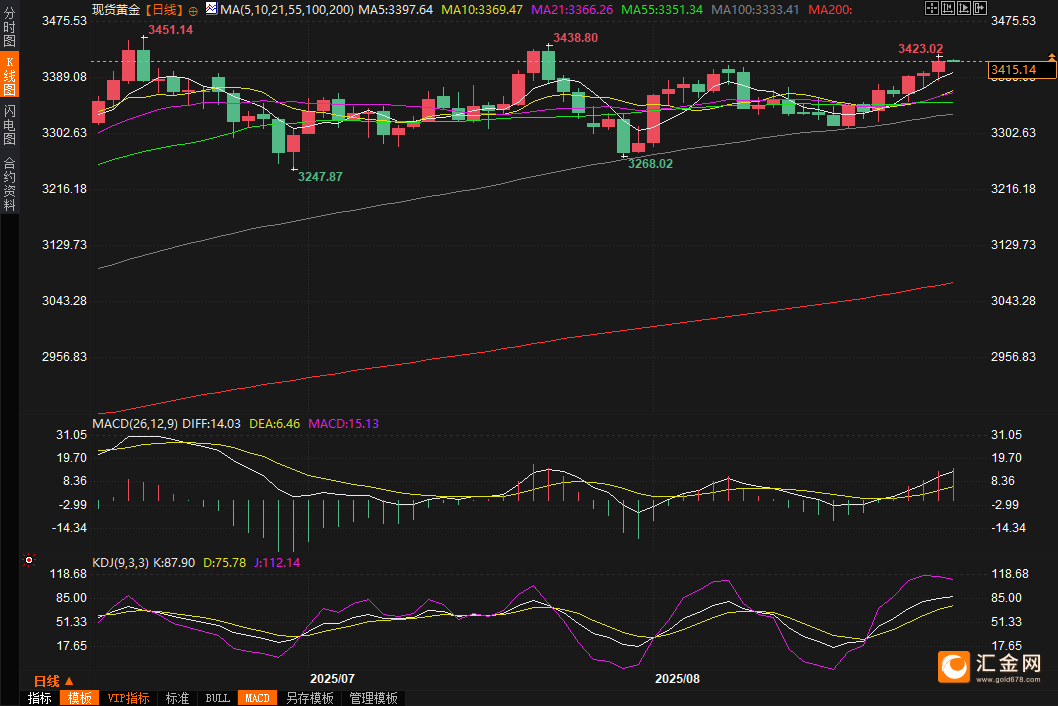Click the small indicator icon before MA(5,10,21,55,100,200)
The image size is (1058, 706).
(x=210, y=9)
